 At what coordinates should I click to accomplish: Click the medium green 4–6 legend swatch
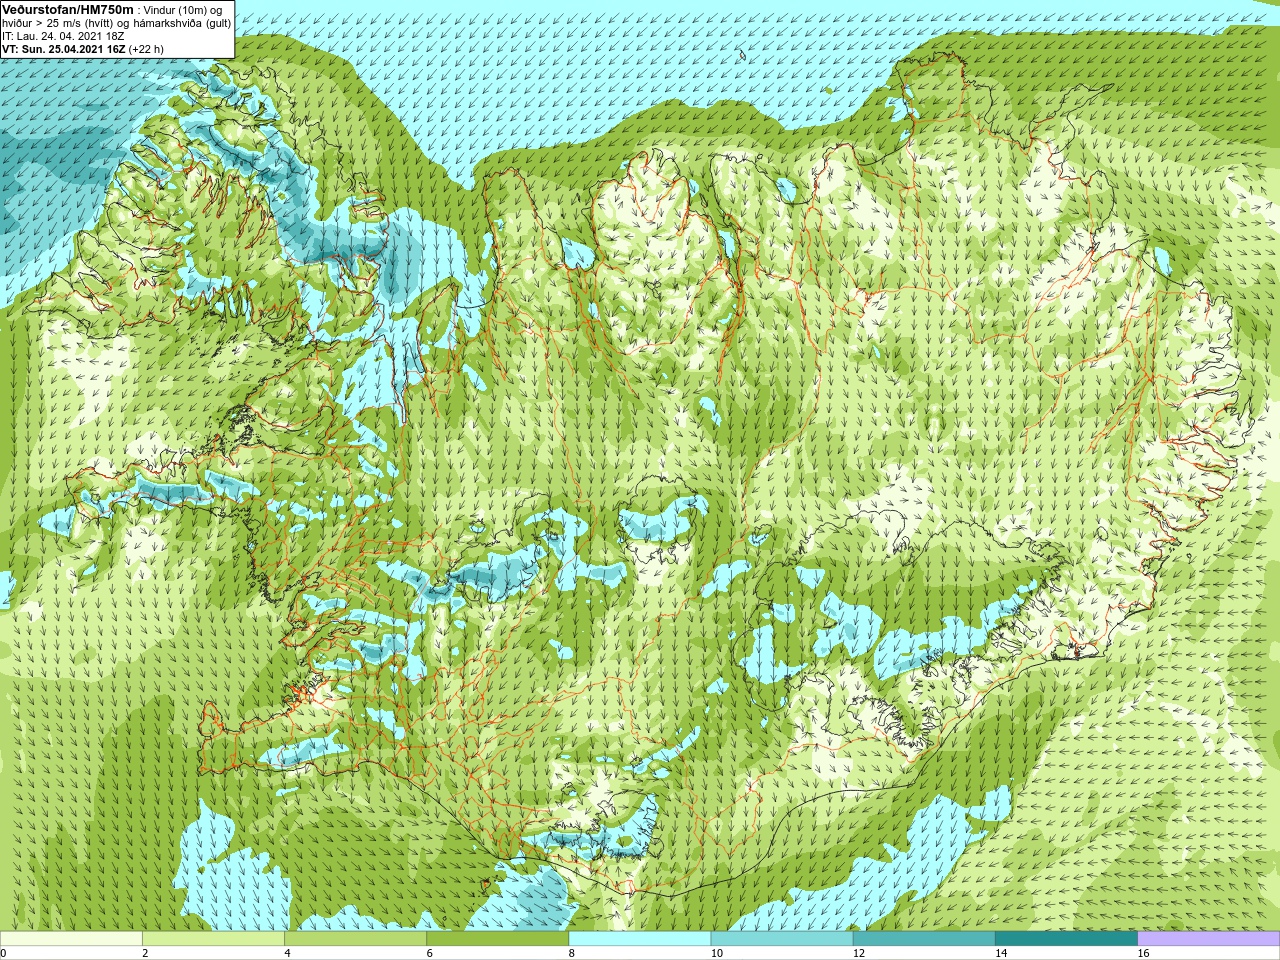click(355, 939)
